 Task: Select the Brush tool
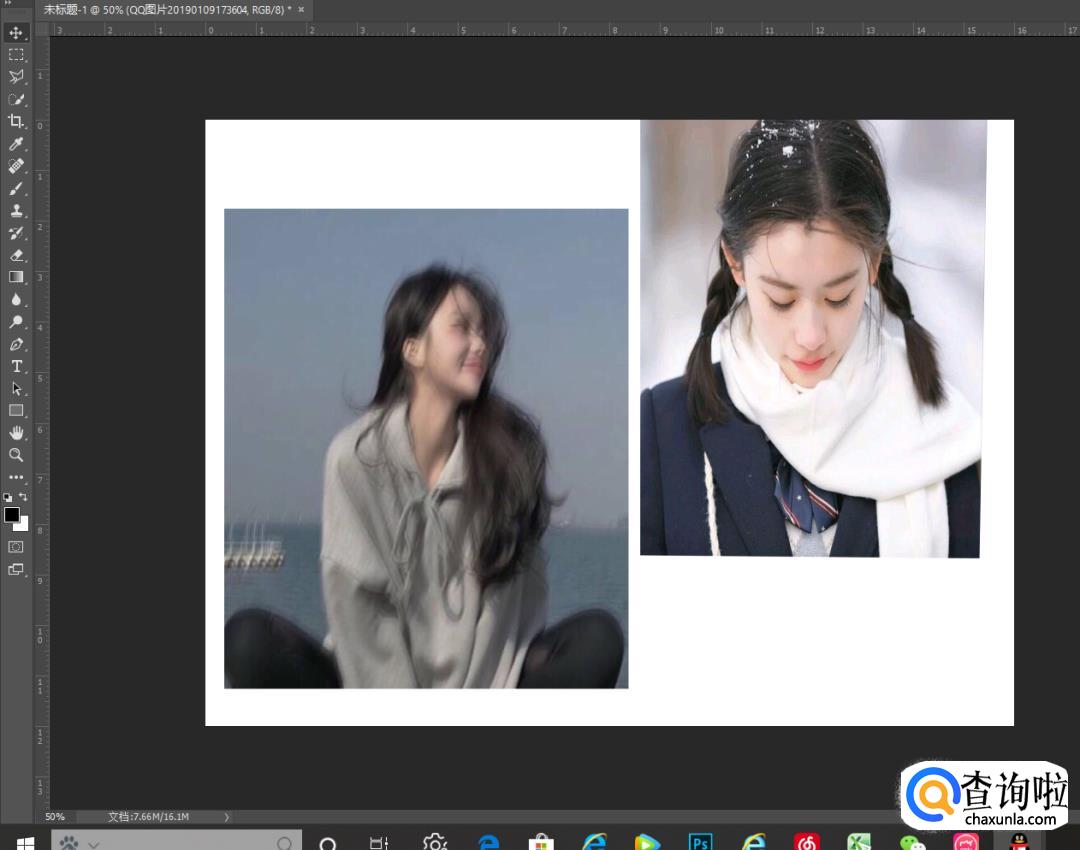click(x=16, y=188)
